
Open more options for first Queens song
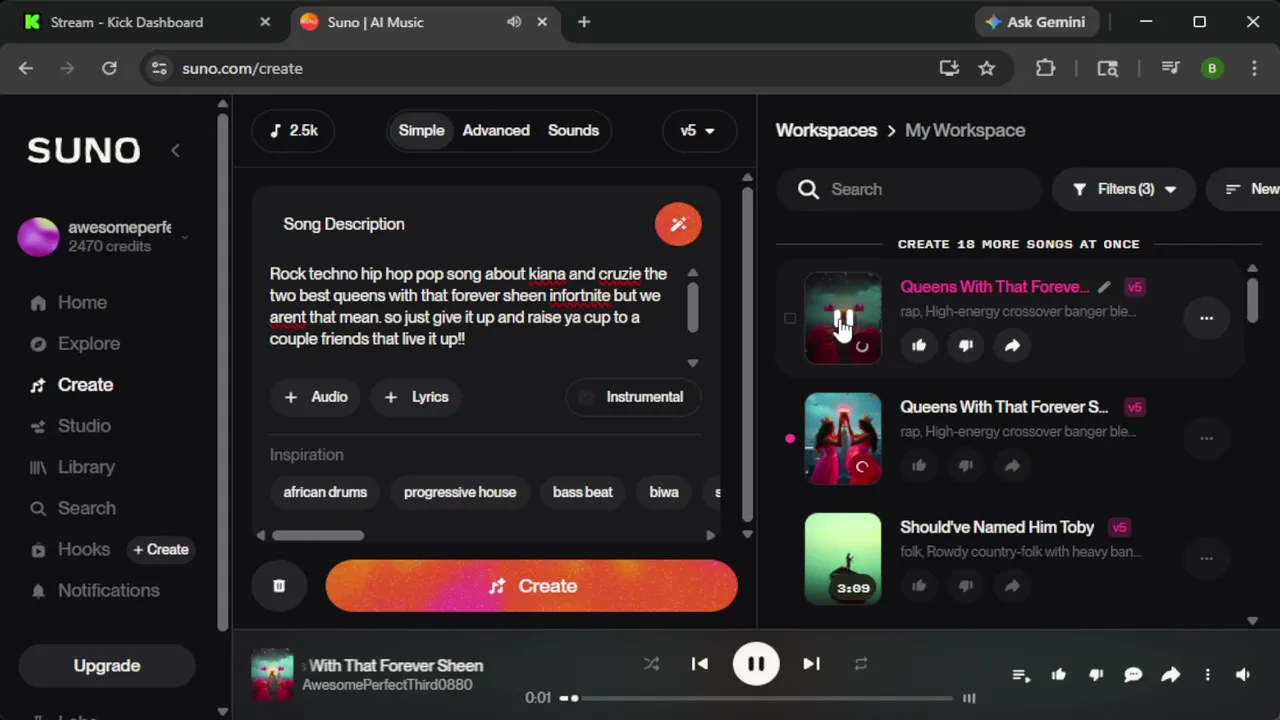pos(1206,318)
